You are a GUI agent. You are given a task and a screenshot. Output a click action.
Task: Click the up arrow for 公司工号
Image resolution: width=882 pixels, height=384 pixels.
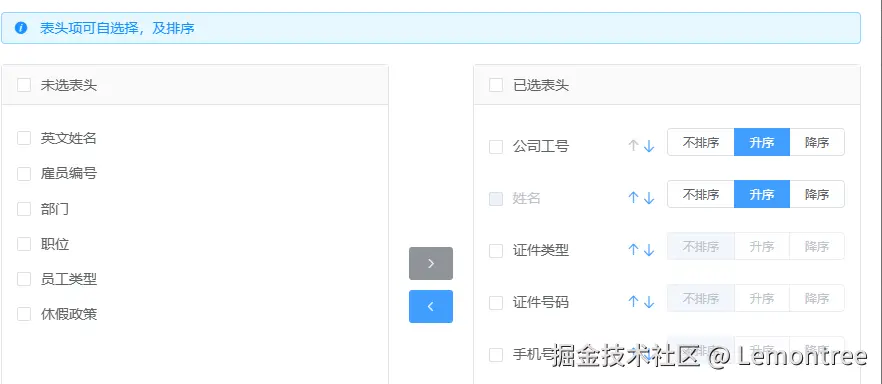633,146
